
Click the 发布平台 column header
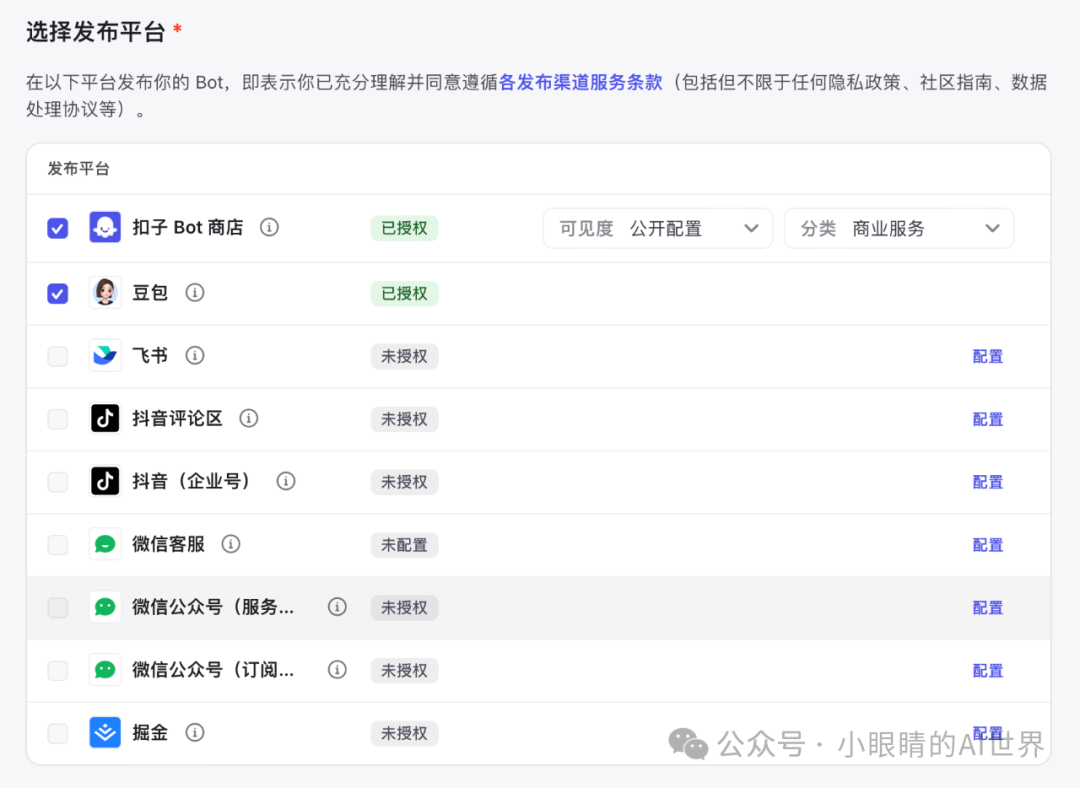point(79,169)
